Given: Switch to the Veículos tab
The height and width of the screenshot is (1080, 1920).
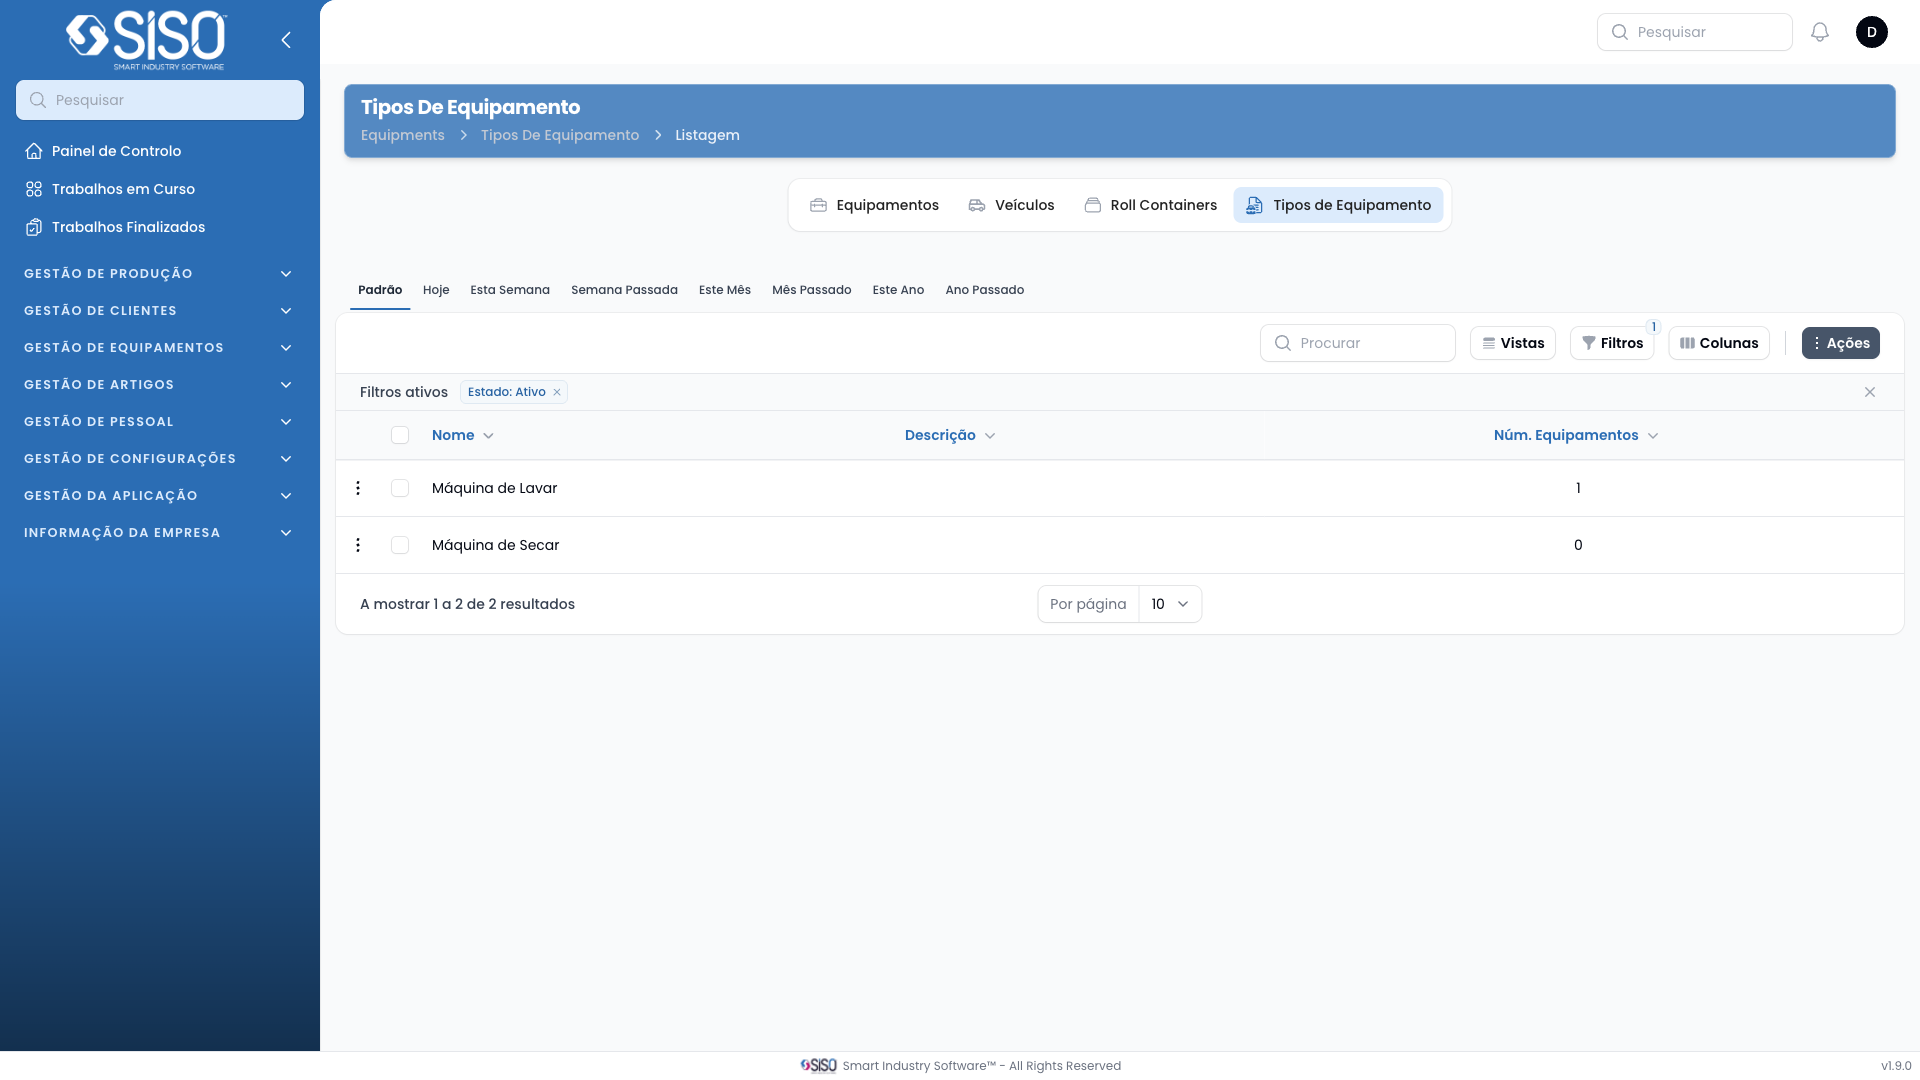Looking at the screenshot, I should point(1011,205).
